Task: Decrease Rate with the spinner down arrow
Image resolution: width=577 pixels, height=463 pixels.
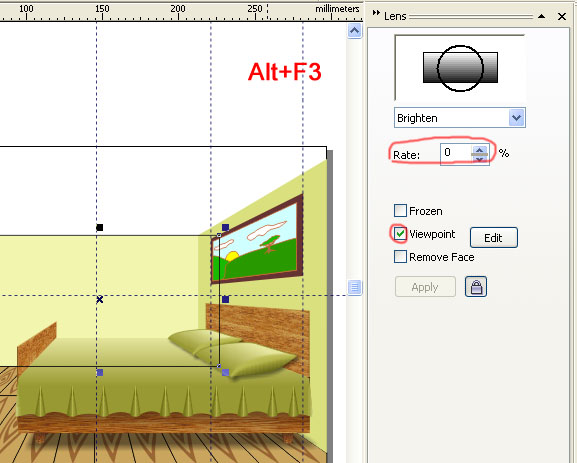Action: click(x=479, y=159)
